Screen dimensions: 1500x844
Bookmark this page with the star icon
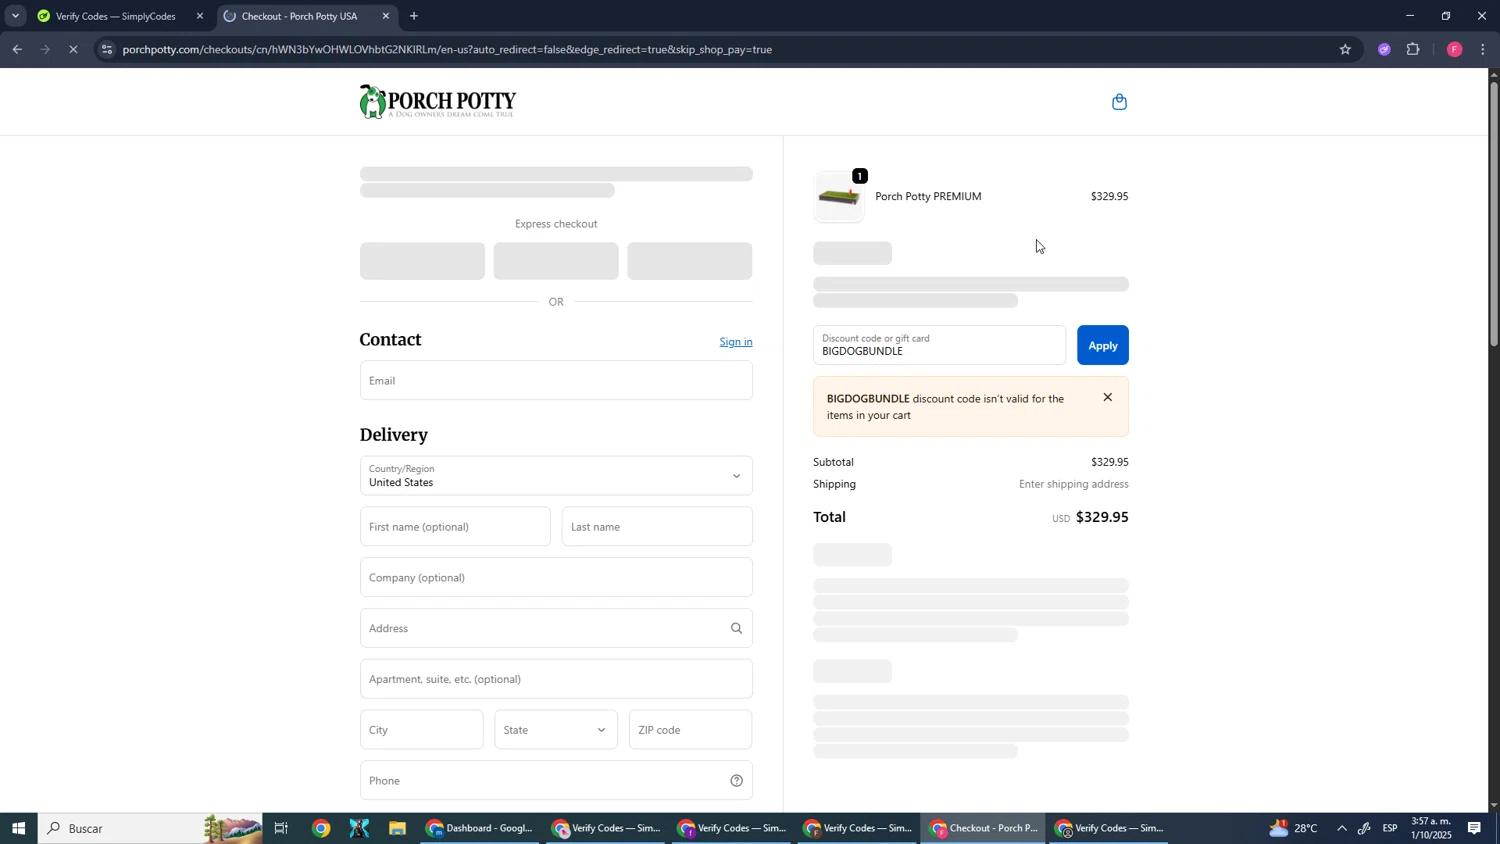(1345, 49)
